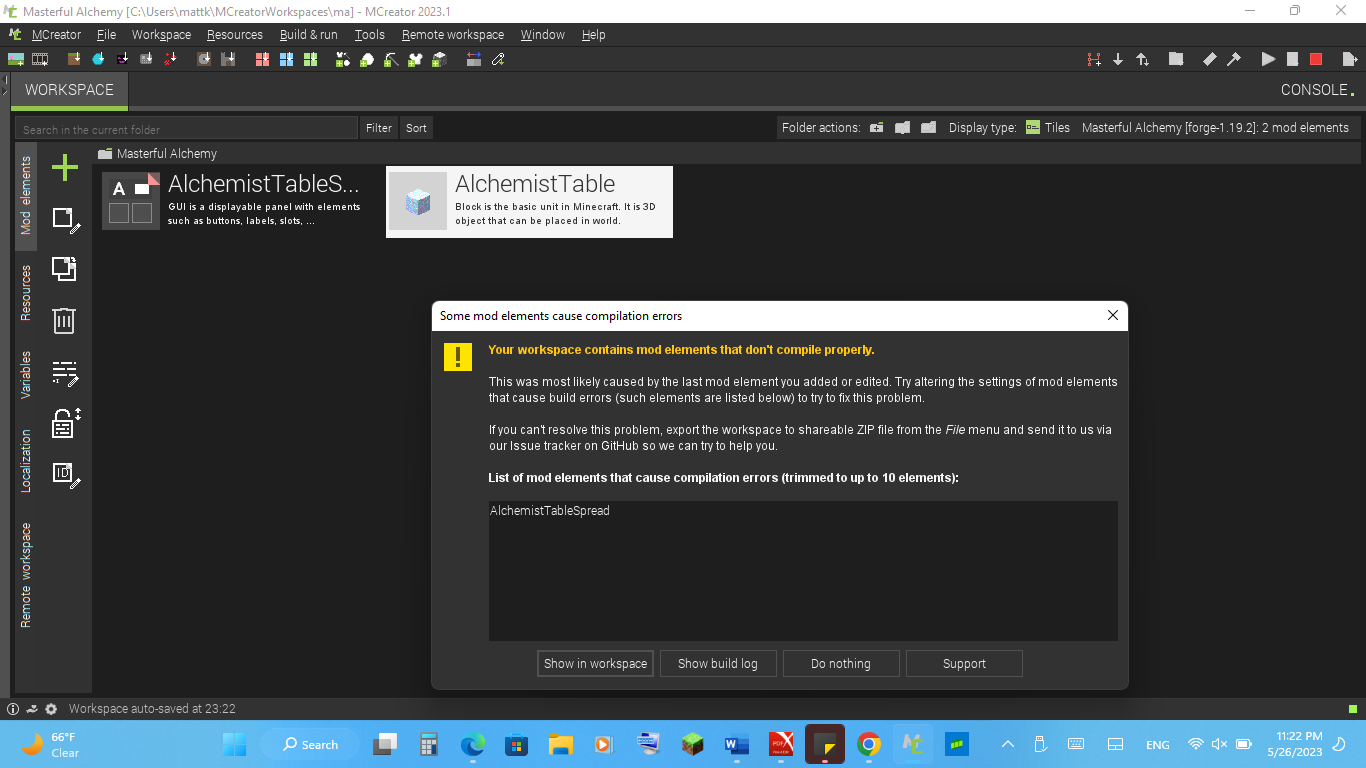
Task: Toggle the Filter option above the element list
Action: (x=378, y=127)
